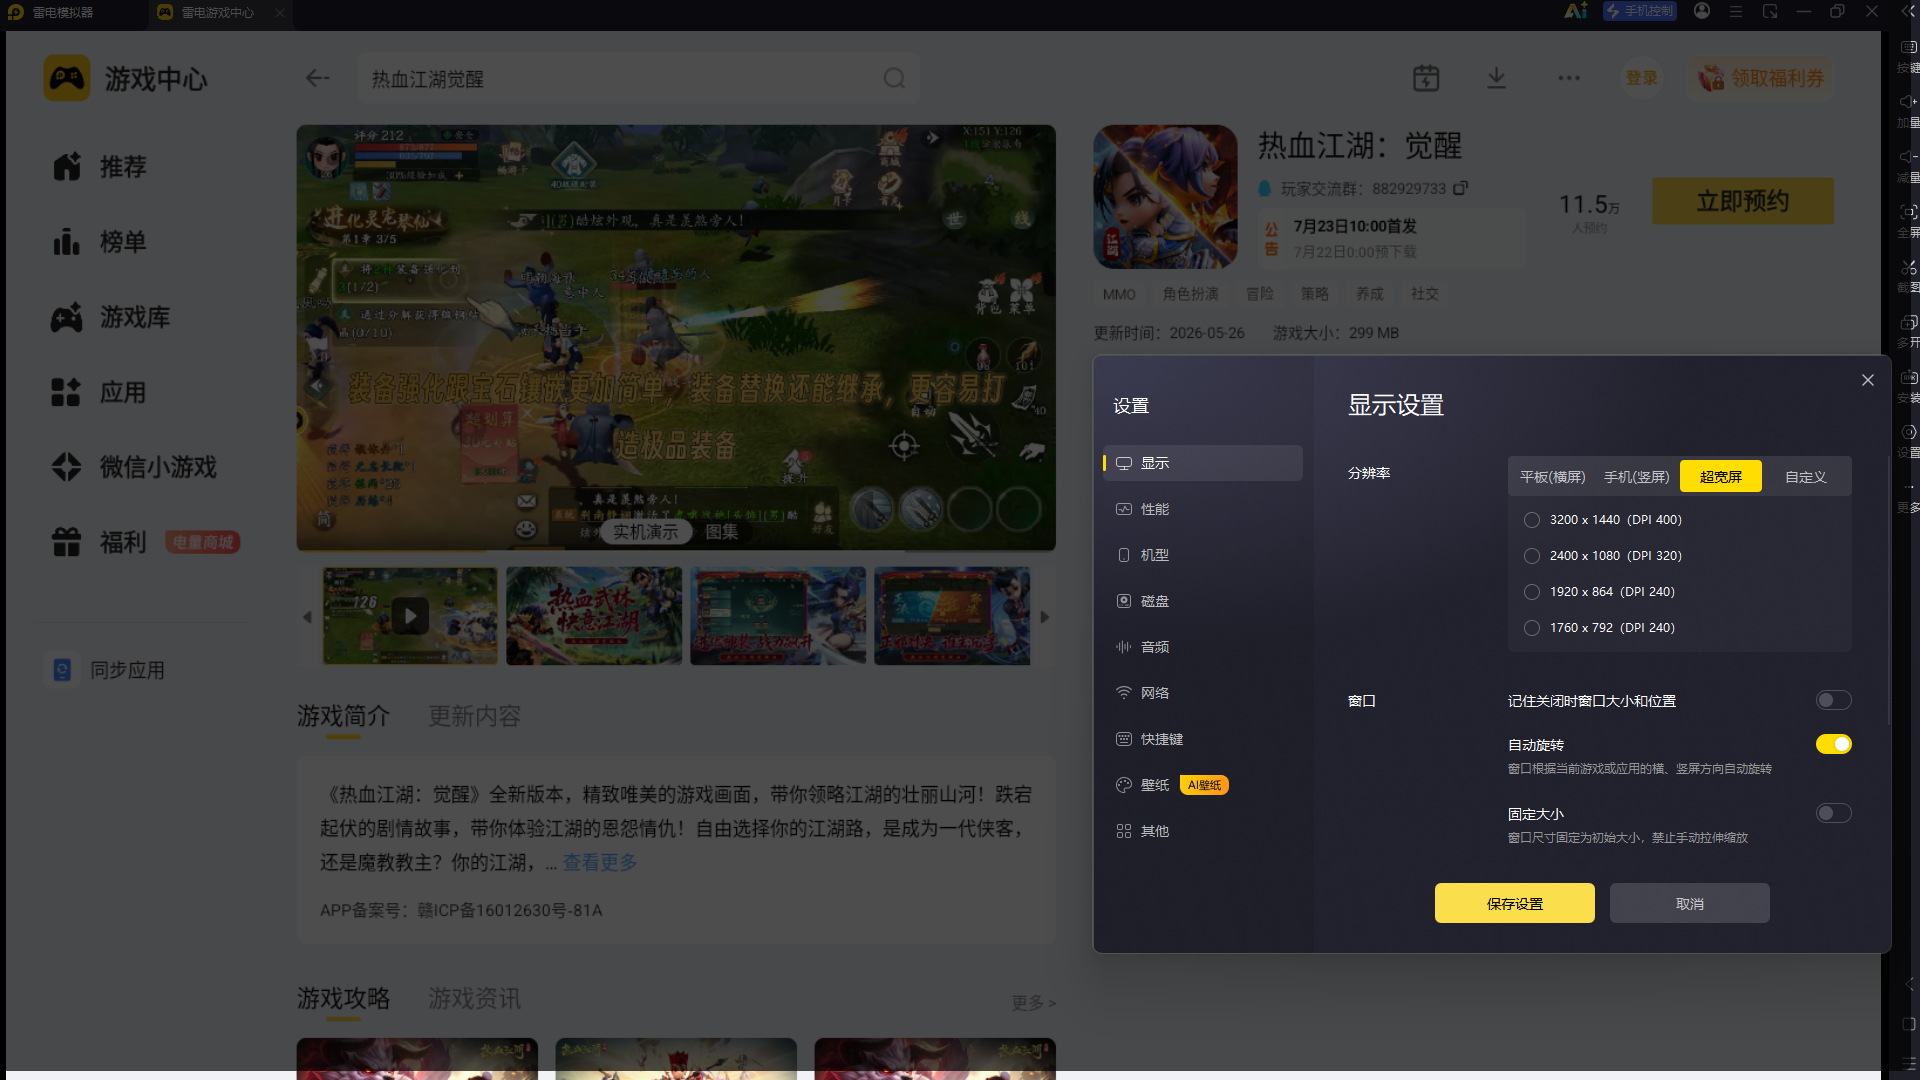Enable the fixed size (固定大小) switch
Viewport: 1920px width, 1080px height.
coord(1833,813)
